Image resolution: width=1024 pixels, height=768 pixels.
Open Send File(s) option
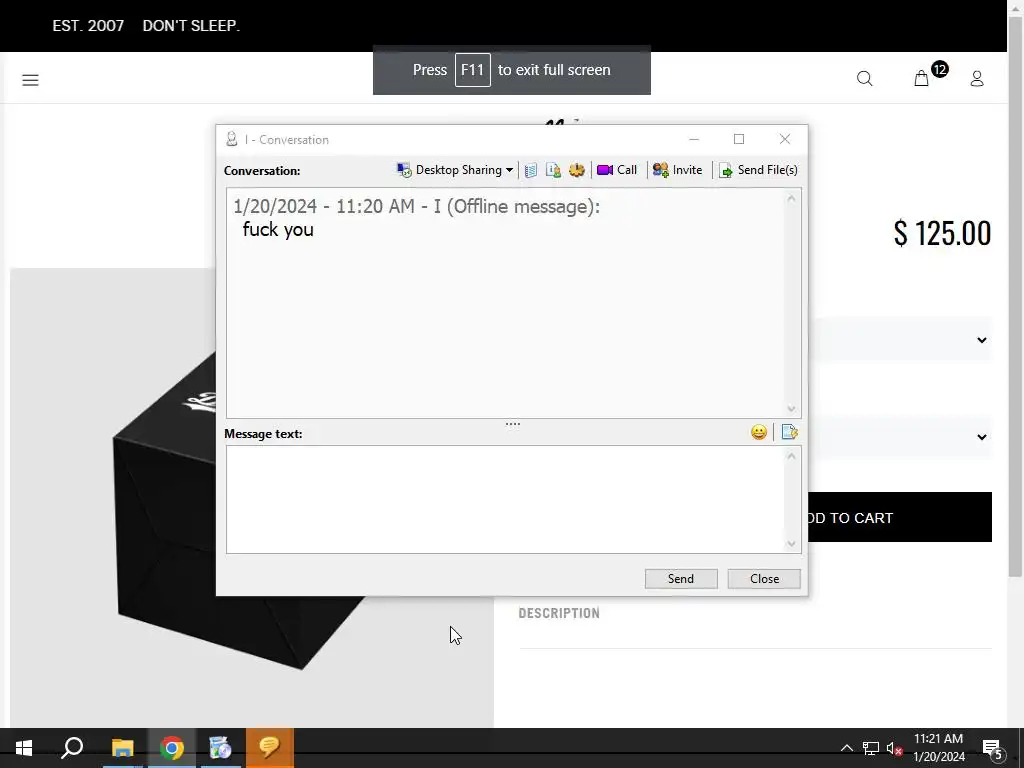tap(758, 170)
